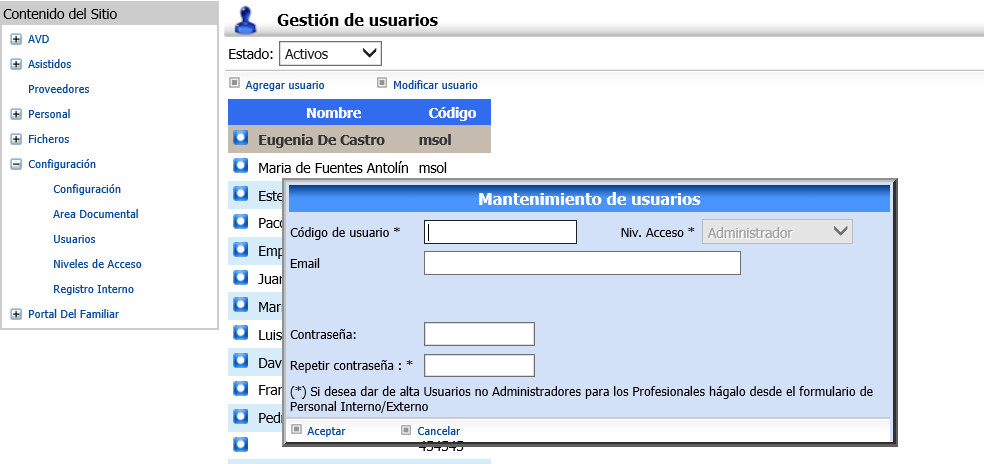The width and height of the screenshot is (984, 464).
Task: Click the last row's user icon in list
Action: pyautogui.click(x=240, y=444)
